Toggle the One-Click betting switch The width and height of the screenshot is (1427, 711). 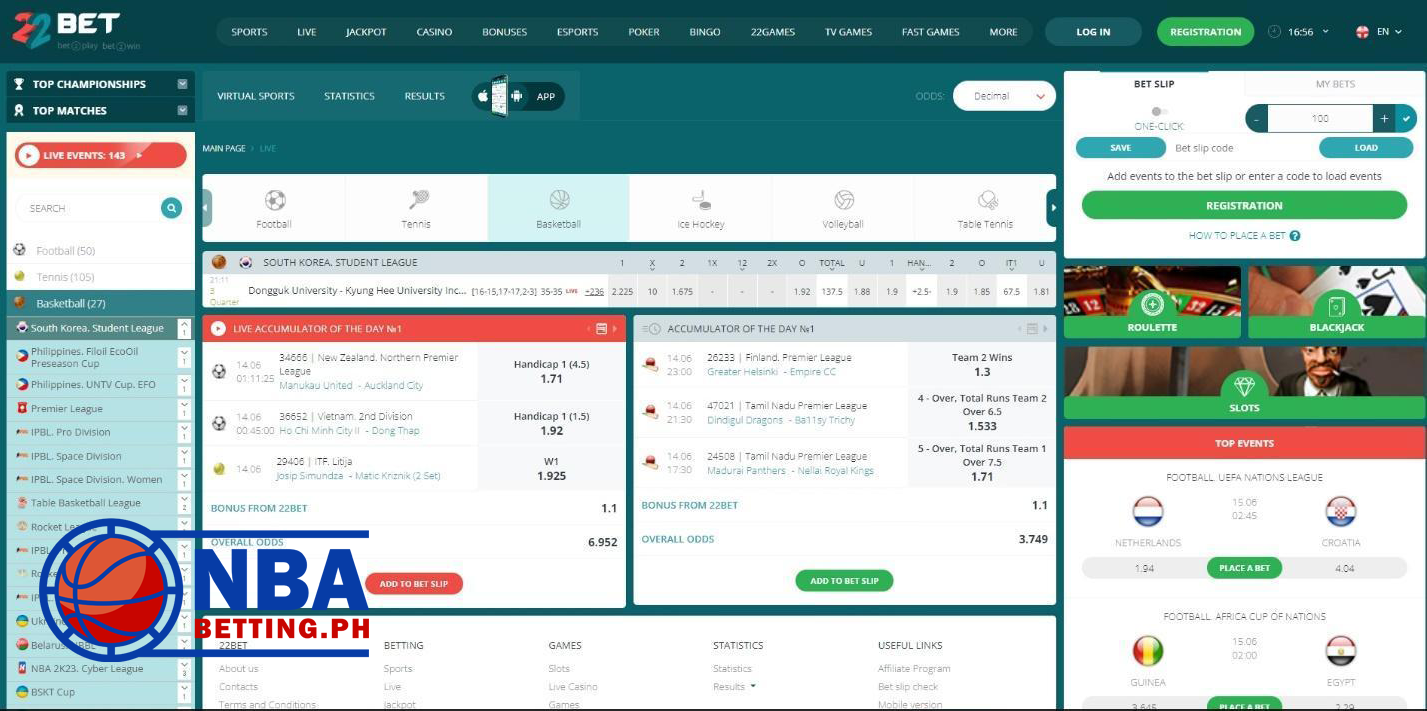point(1158,112)
